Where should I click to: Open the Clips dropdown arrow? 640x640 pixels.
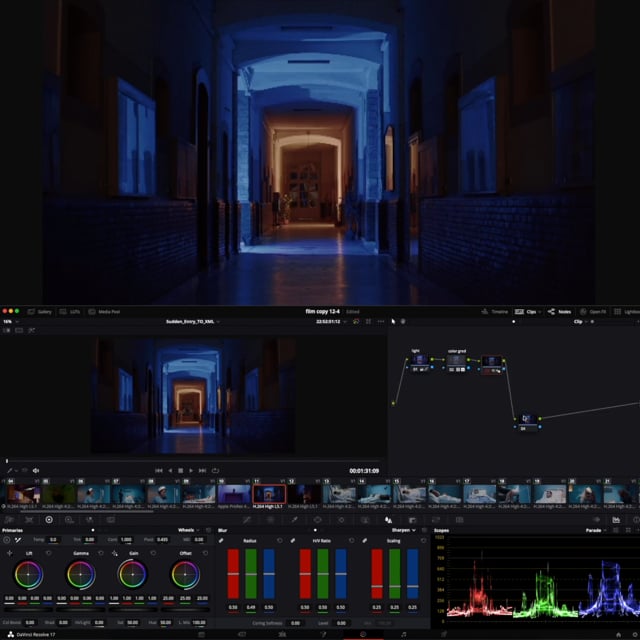pos(540,312)
